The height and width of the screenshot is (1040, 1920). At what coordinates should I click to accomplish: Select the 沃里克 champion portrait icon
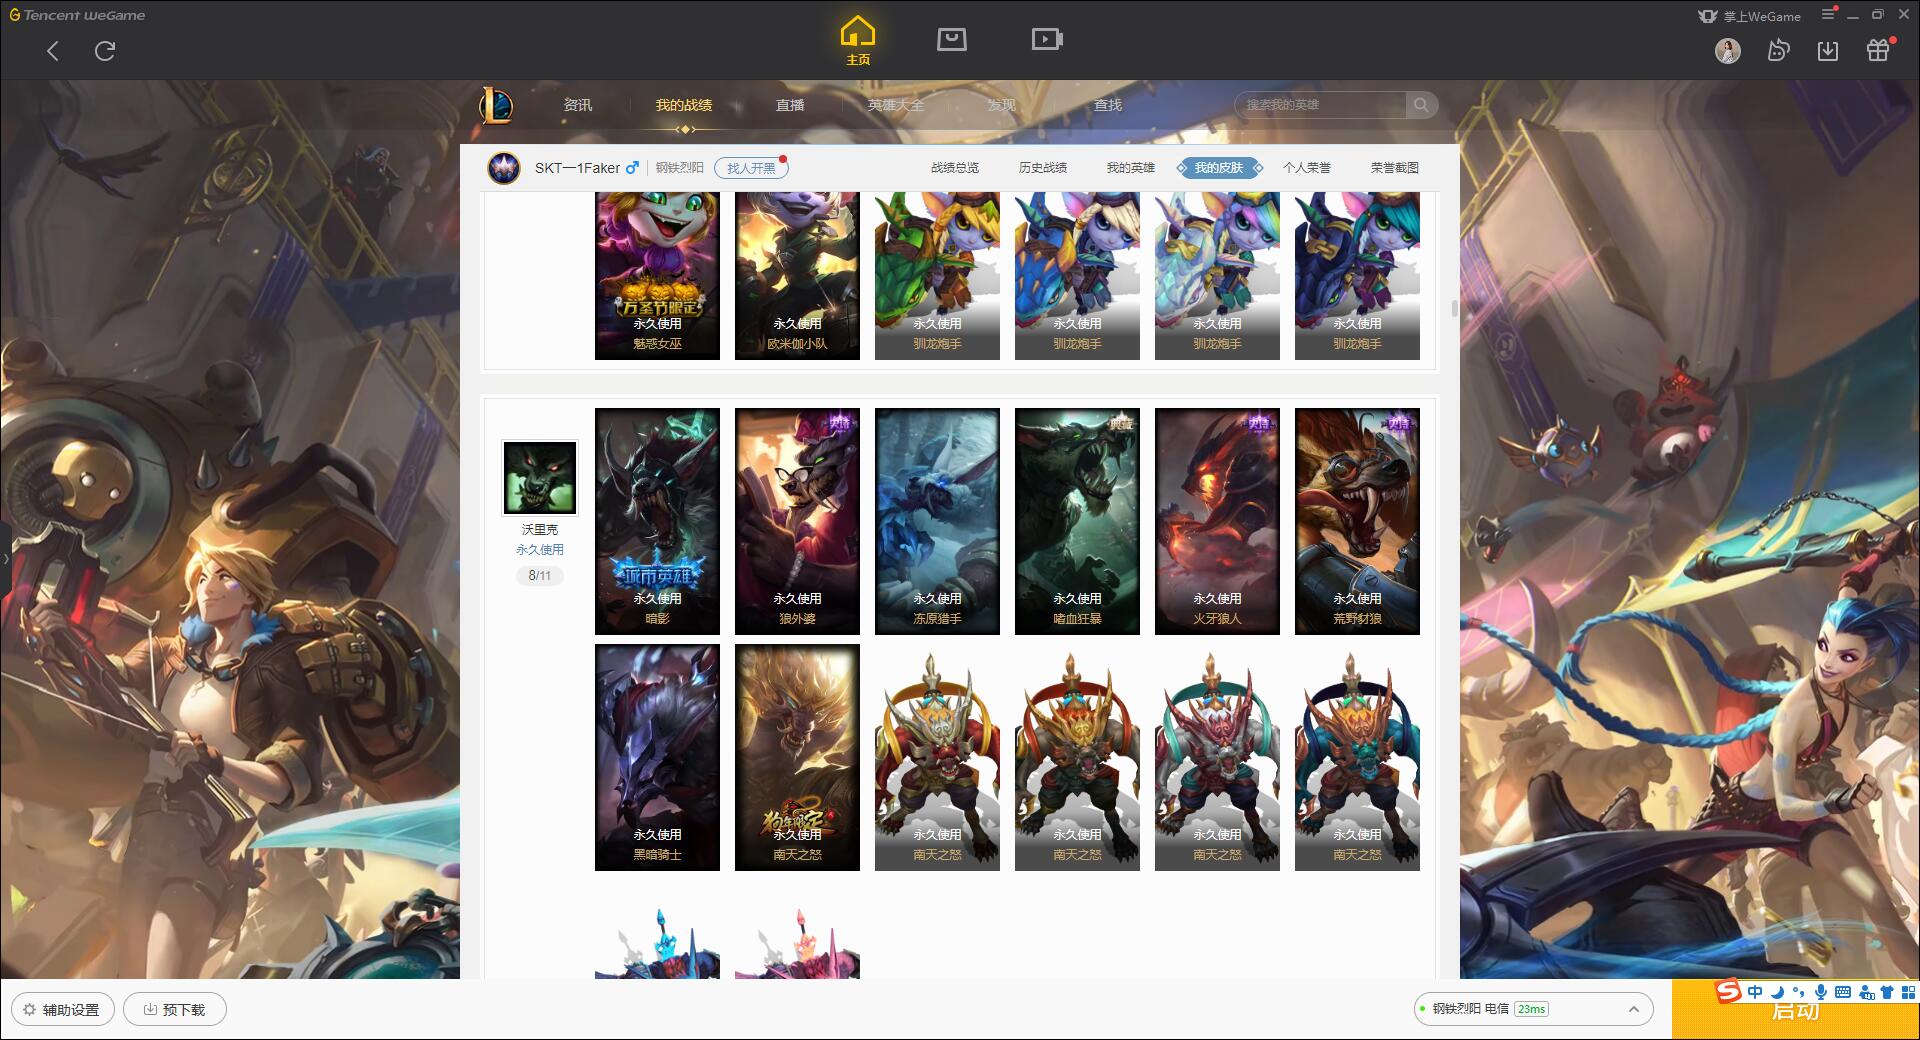[540, 478]
